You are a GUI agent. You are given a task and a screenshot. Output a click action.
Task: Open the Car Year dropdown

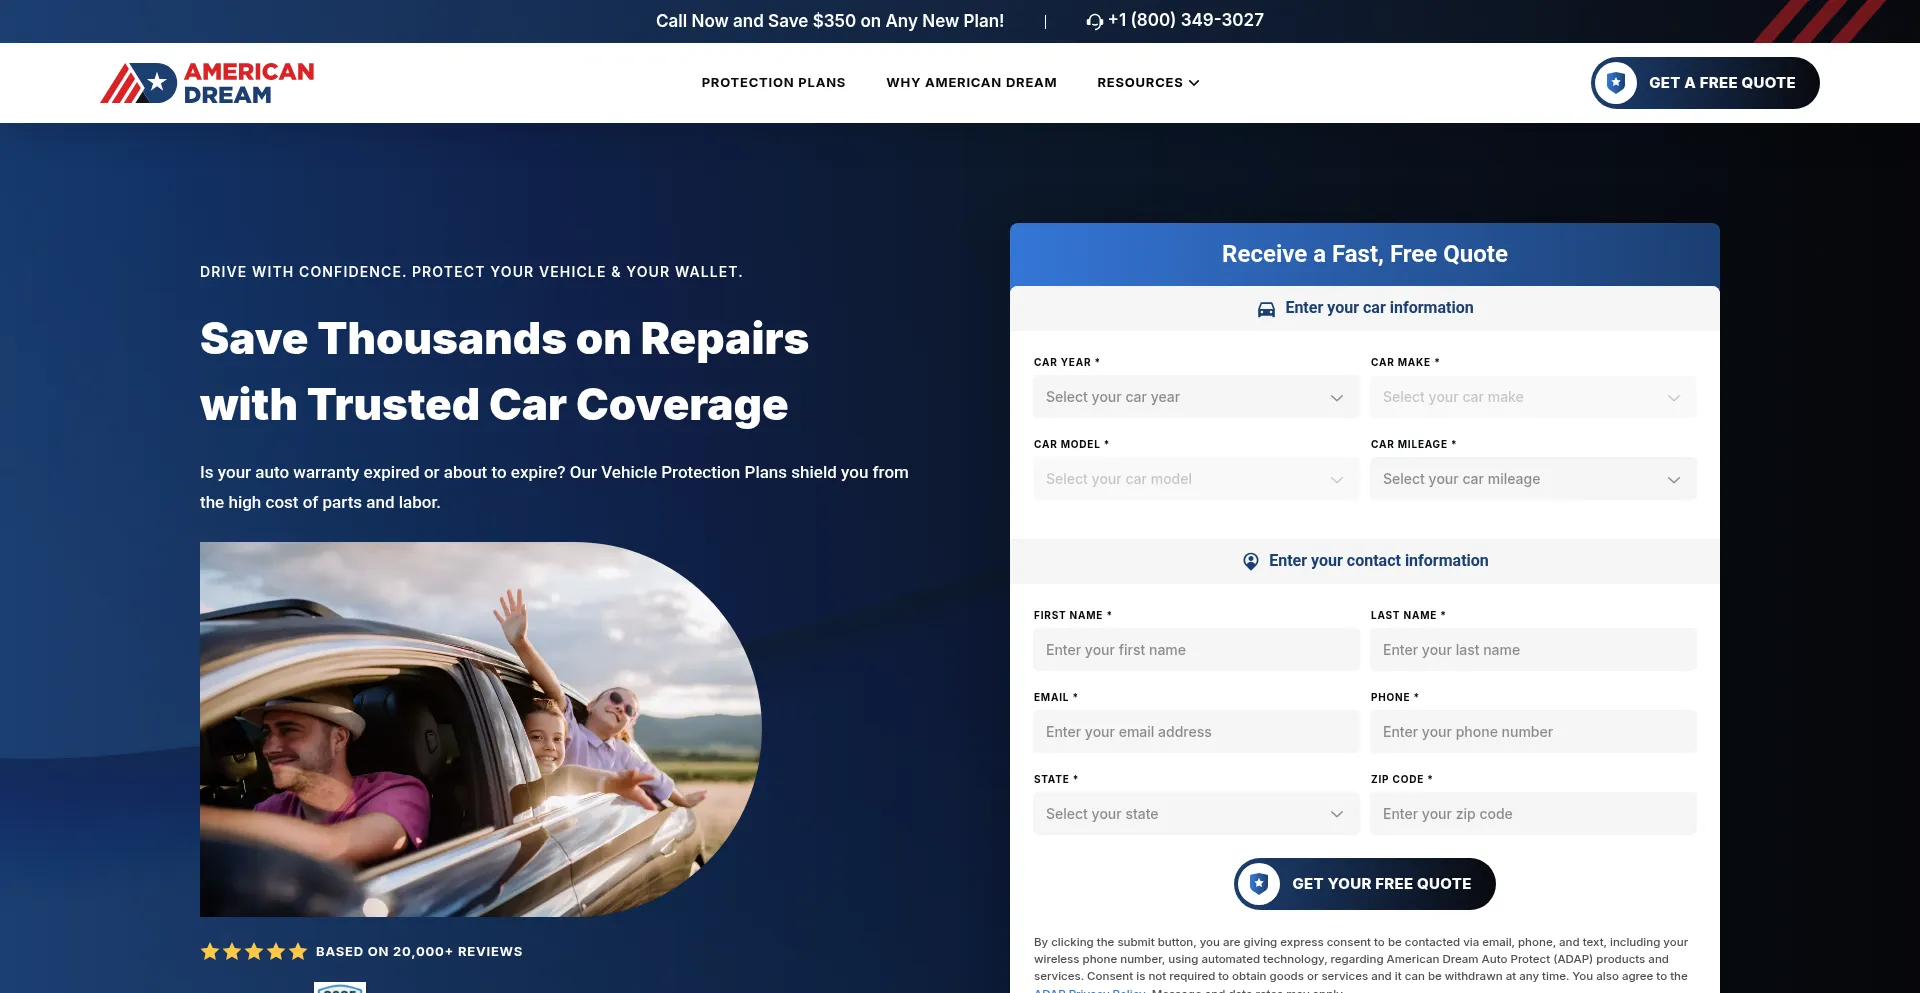coord(1195,397)
